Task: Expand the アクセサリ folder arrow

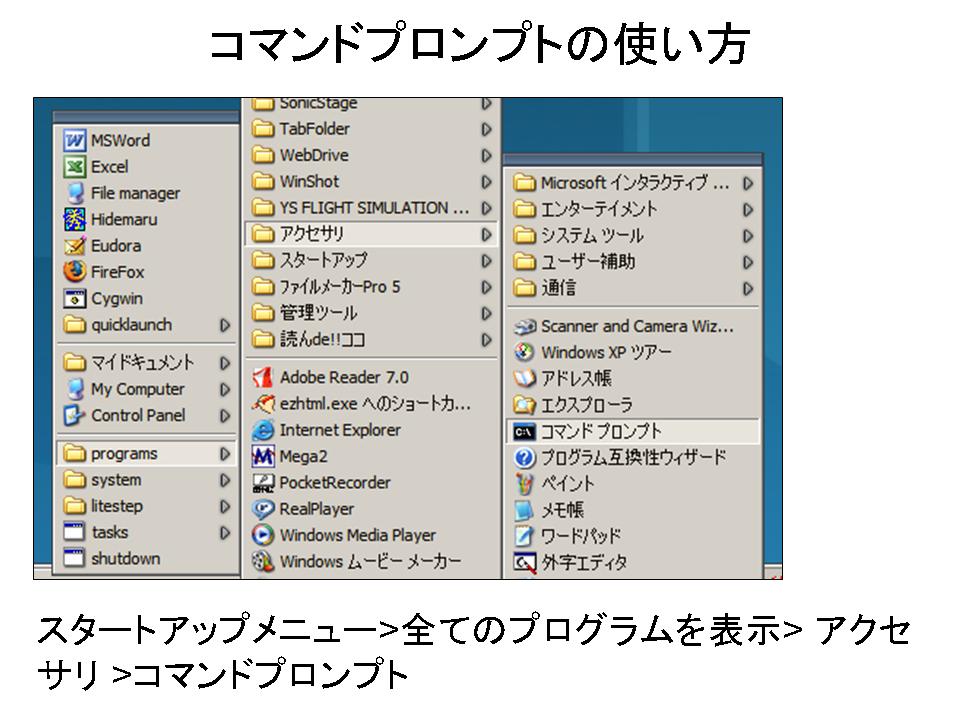Action: pyautogui.click(x=486, y=234)
